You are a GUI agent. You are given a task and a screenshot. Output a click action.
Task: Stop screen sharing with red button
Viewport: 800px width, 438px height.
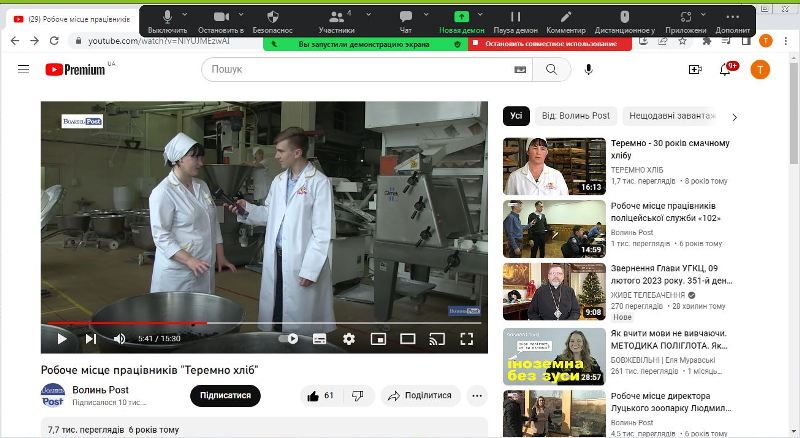(551, 44)
